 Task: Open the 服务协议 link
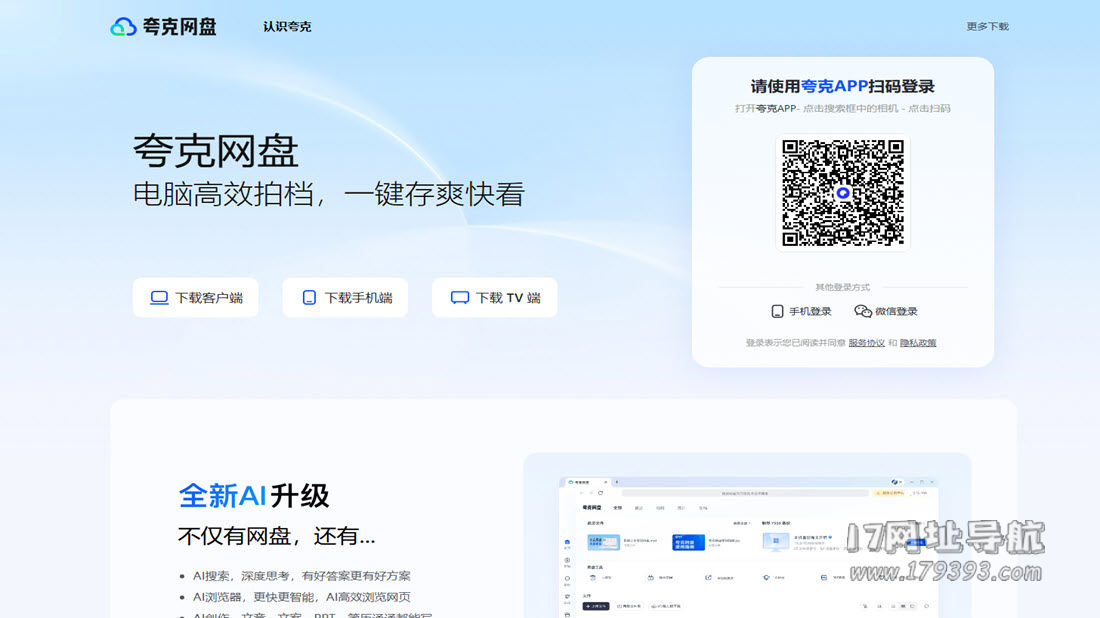coord(866,343)
